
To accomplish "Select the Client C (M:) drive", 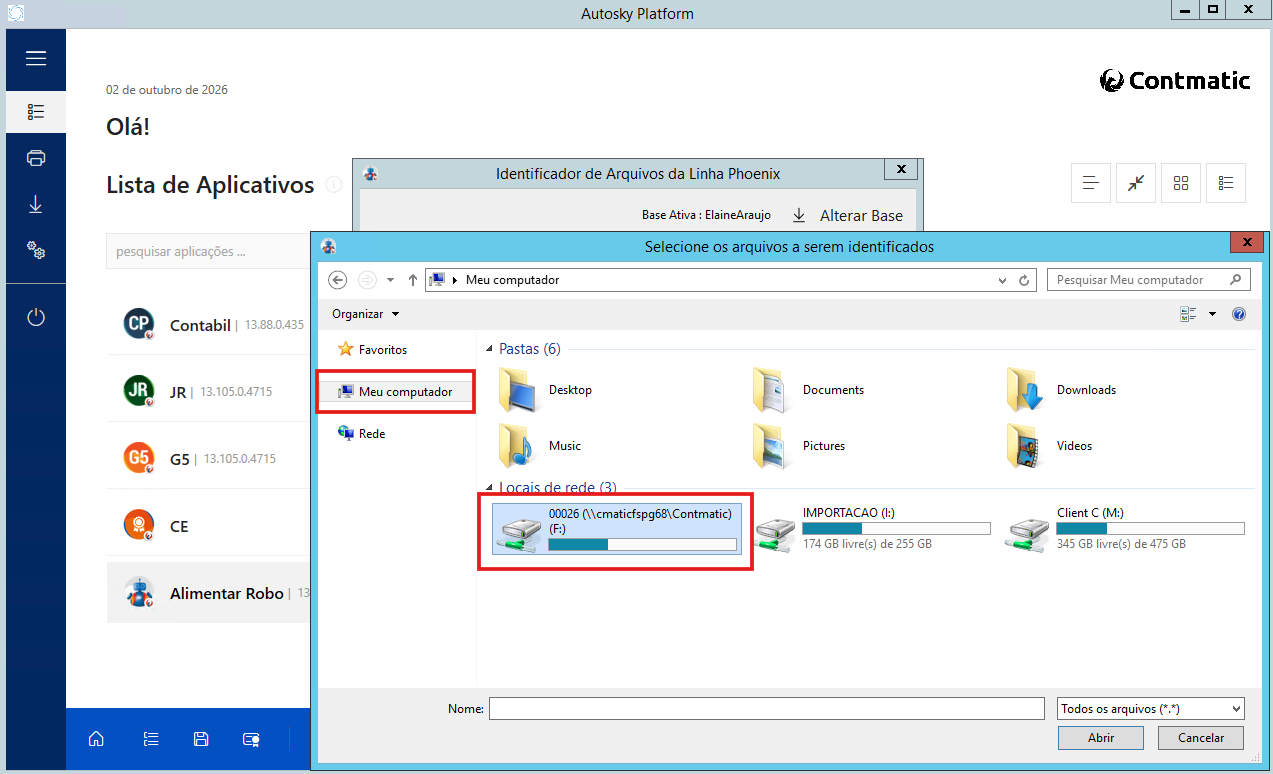I will [1126, 529].
